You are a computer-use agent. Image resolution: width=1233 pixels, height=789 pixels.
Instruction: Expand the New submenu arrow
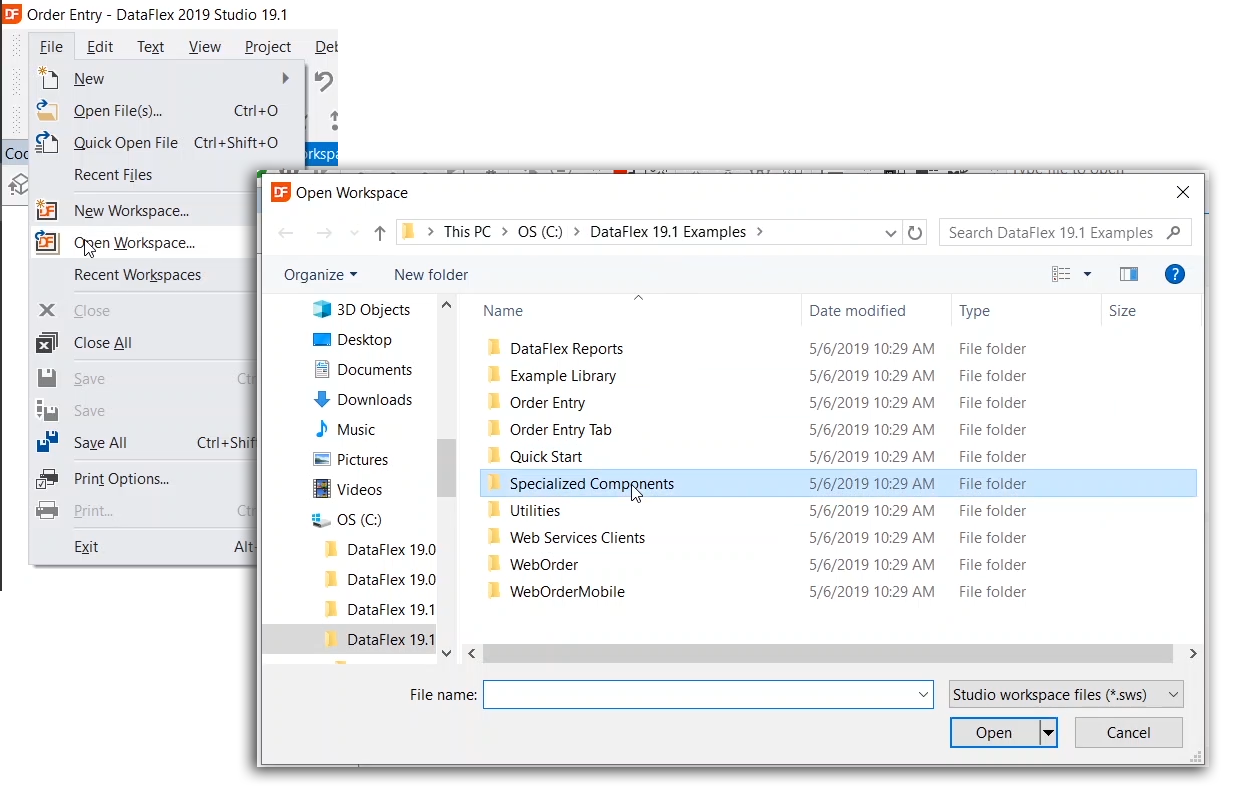tap(285, 79)
